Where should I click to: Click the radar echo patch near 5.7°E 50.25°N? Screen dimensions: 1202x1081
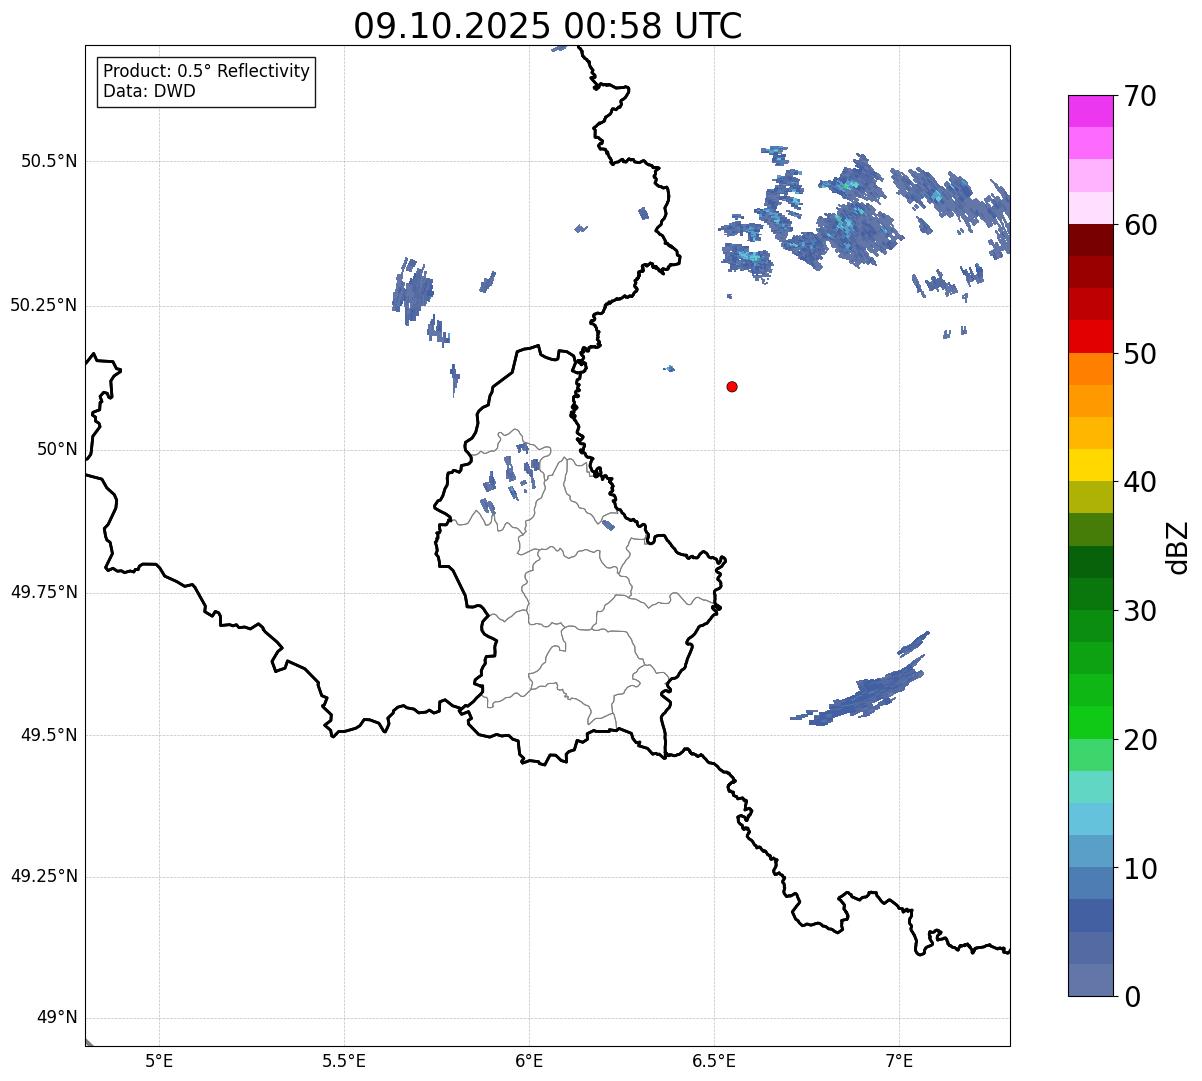point(412,291)
